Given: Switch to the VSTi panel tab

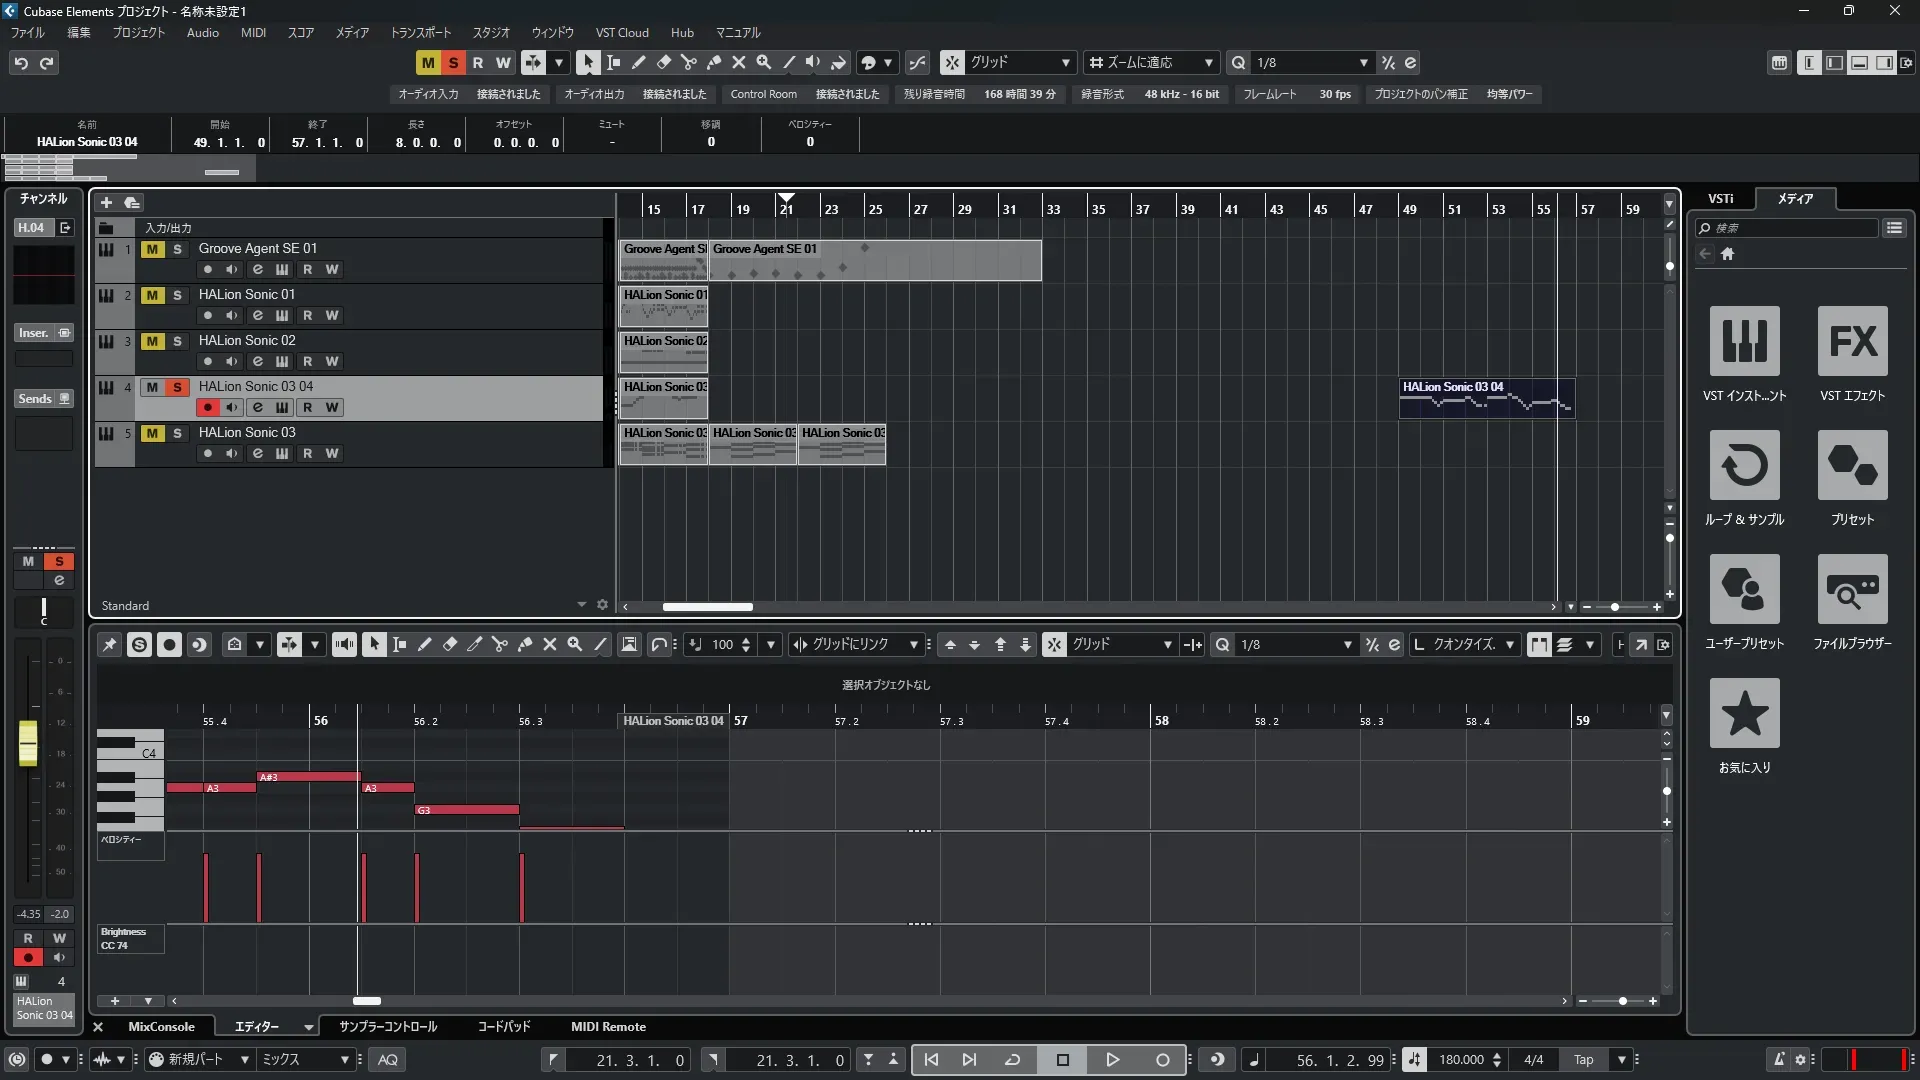Looking at the screenshot, I should tap(1720, 198).
